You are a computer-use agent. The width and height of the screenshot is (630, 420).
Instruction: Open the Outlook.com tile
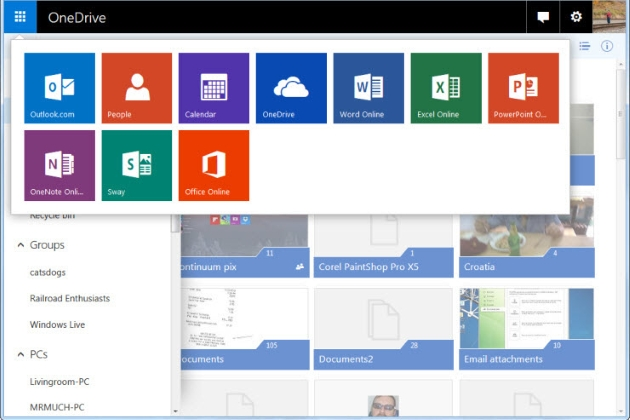[59, 88]
